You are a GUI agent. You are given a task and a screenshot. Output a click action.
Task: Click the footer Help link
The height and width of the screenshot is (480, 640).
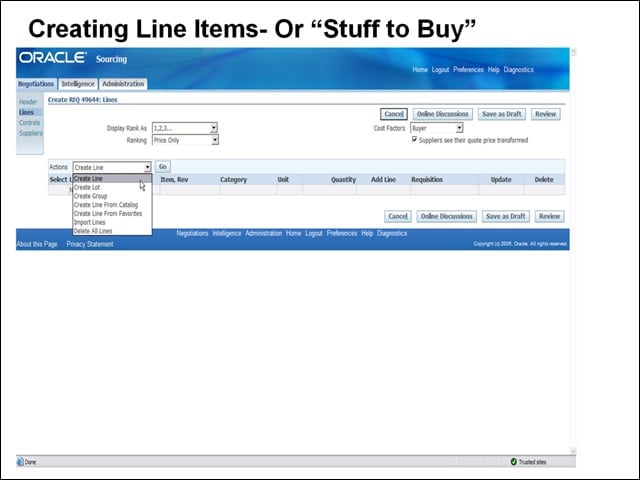tap(367, 233)
